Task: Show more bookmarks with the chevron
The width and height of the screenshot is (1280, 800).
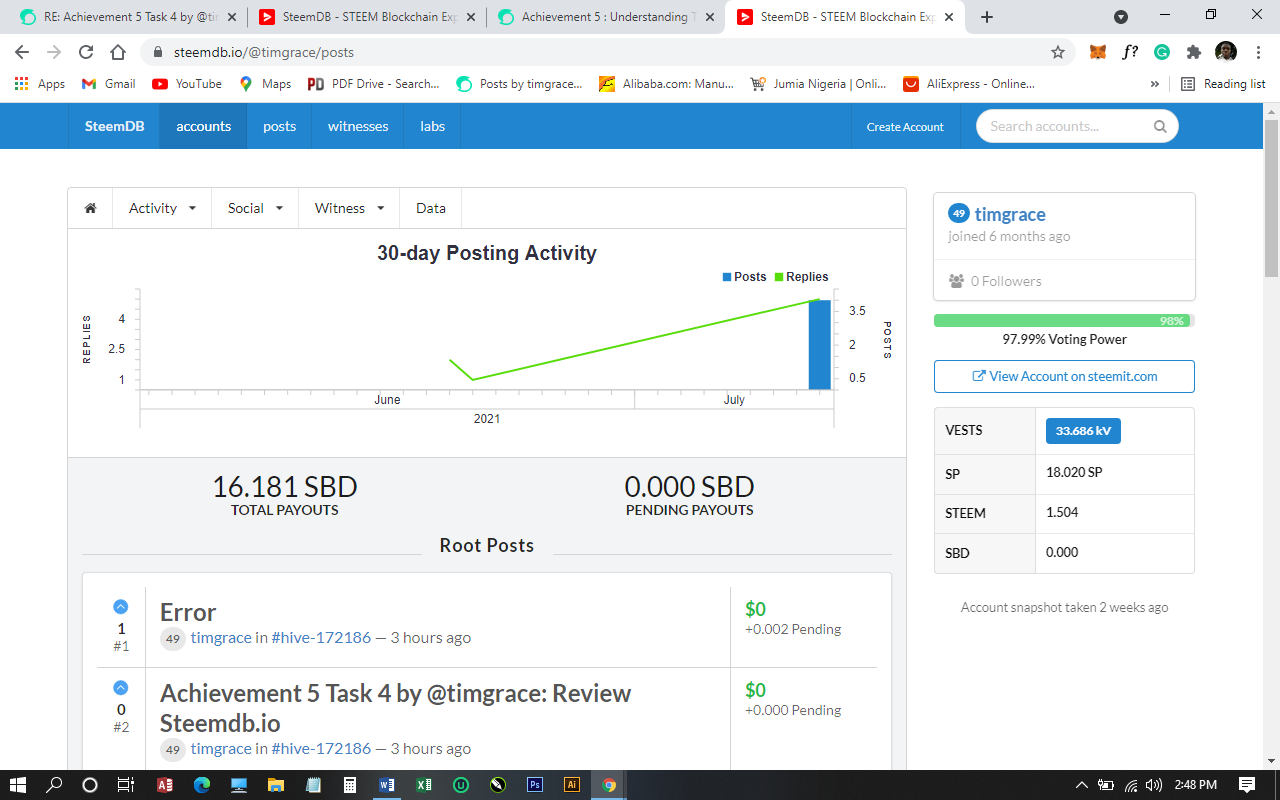Action: pos(1155,84)
